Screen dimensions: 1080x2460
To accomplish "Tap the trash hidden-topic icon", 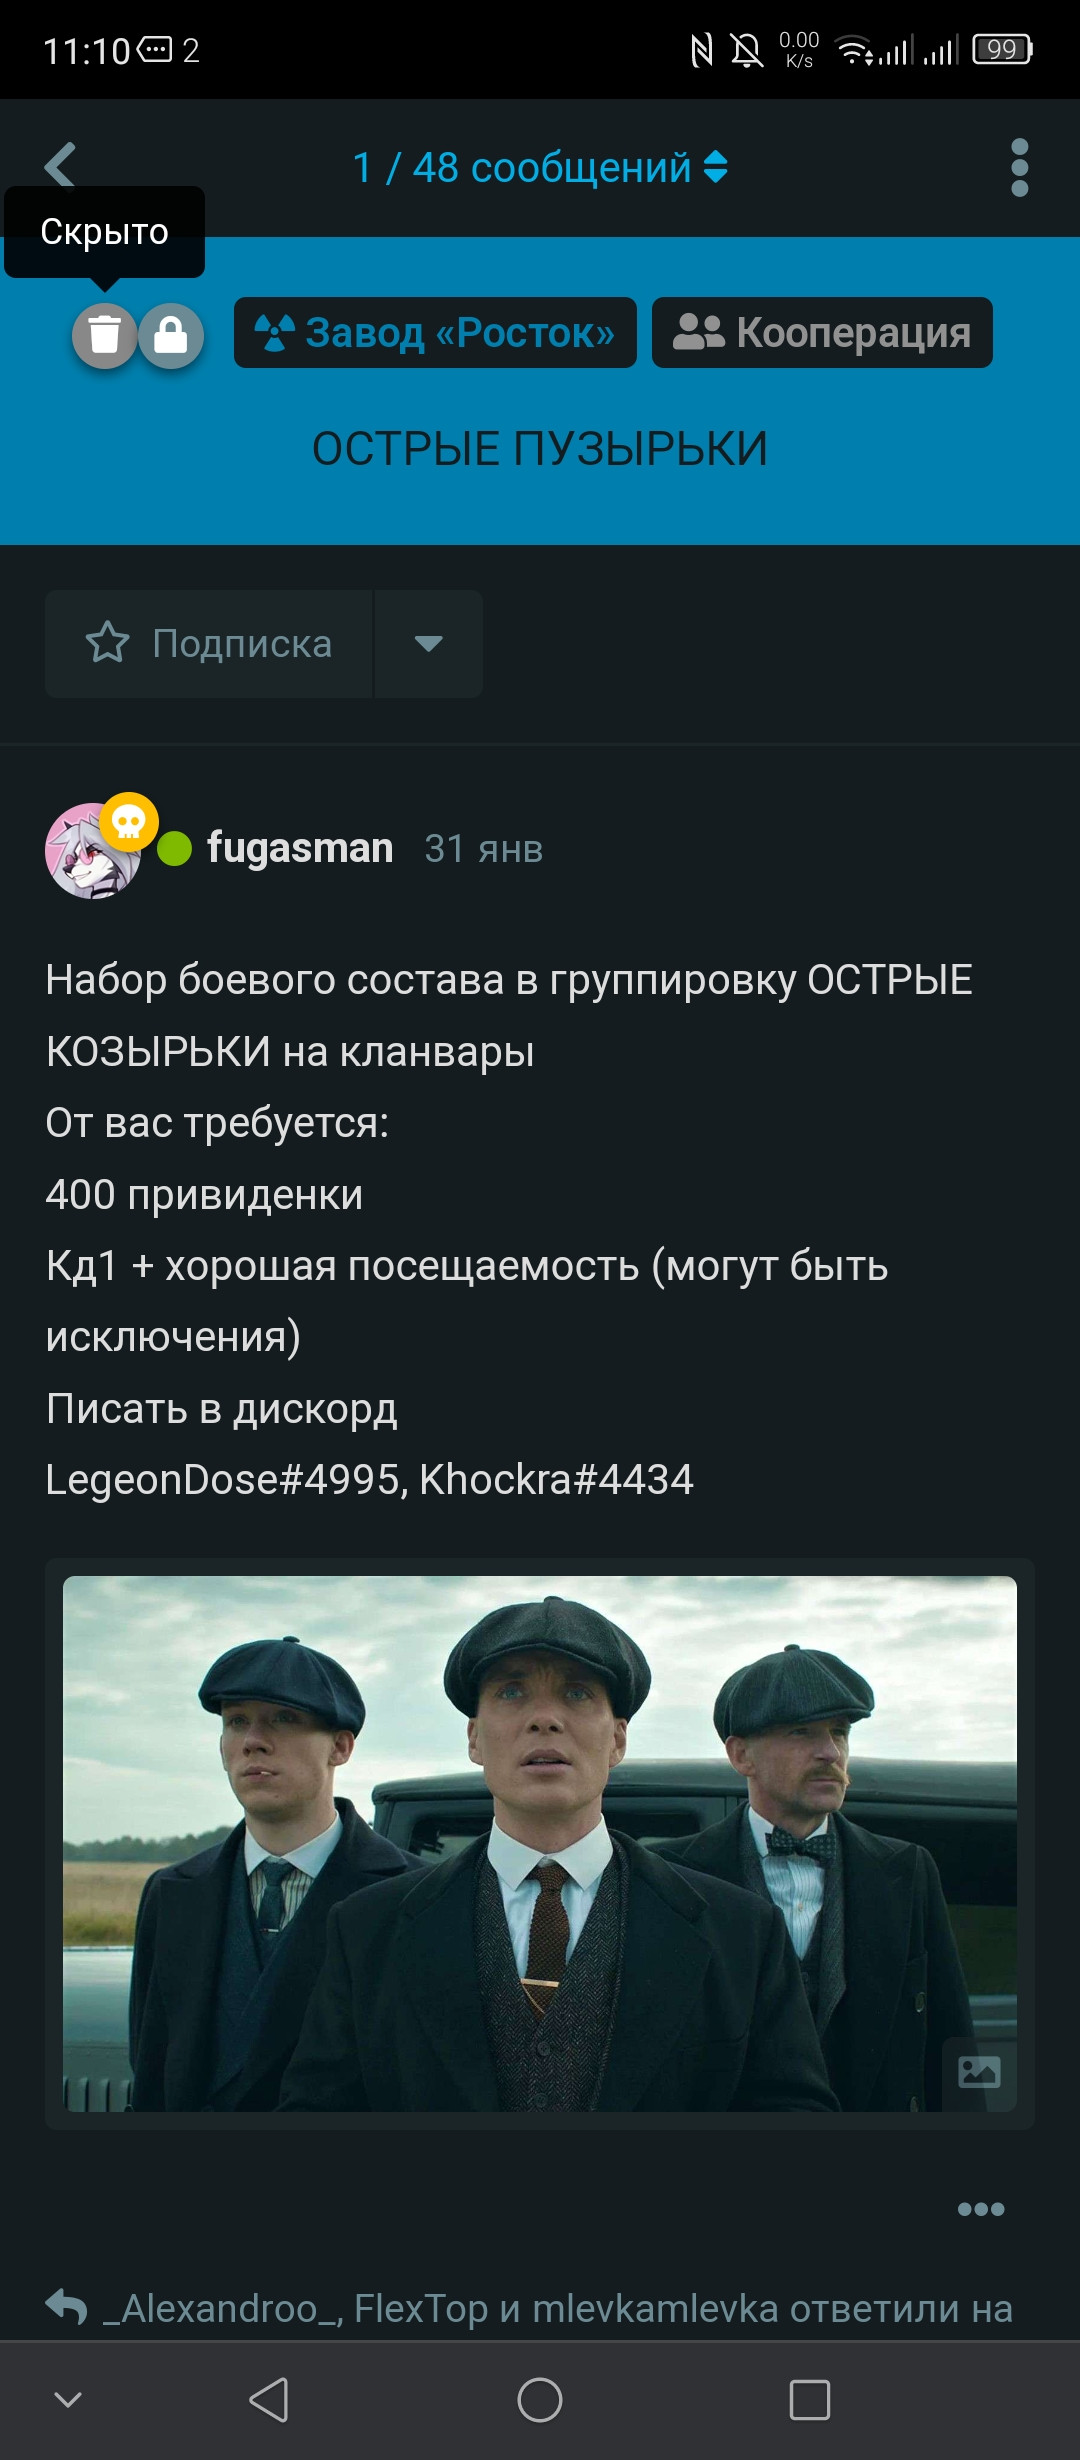I will click(104, 335).
